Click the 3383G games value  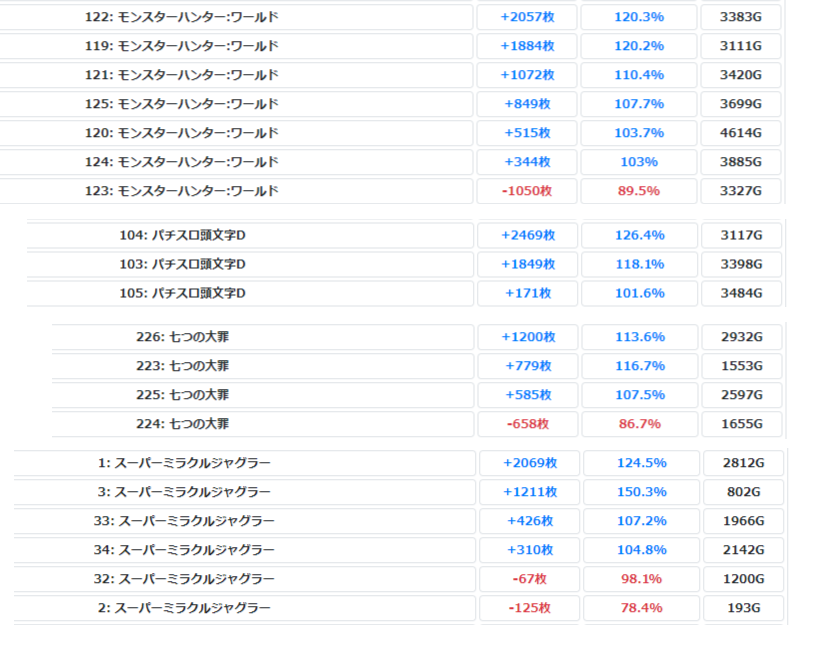(741, 17)
